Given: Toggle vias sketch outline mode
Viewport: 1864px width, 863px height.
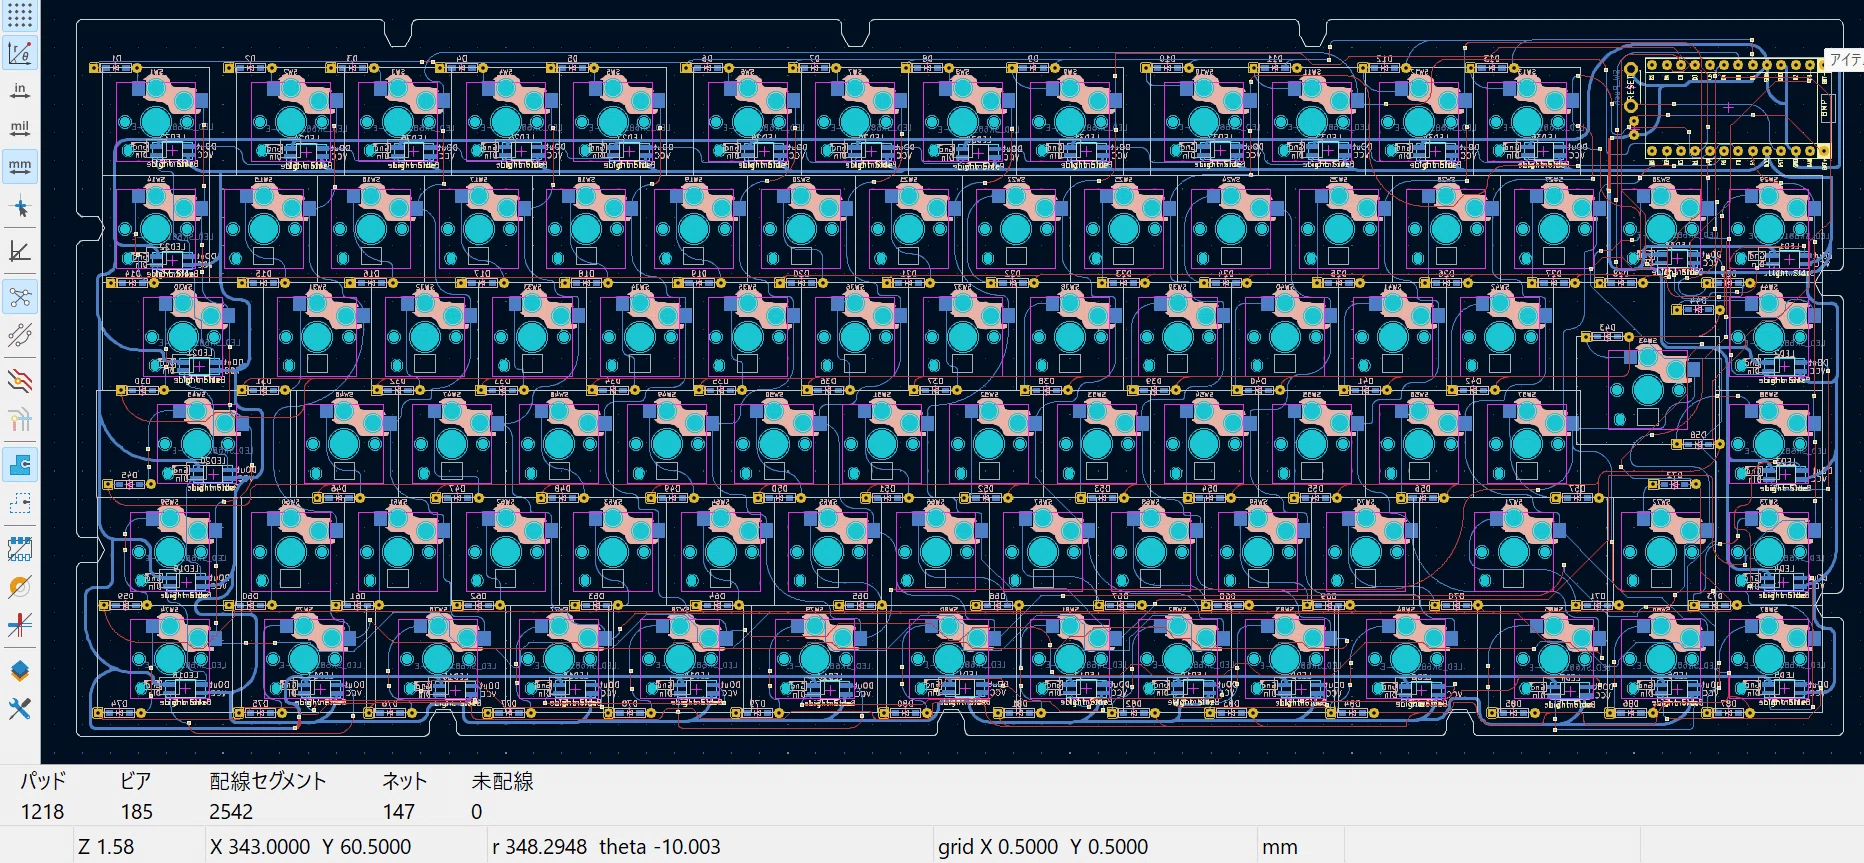Looking at the screenshot, I should [x=19, y=586].
